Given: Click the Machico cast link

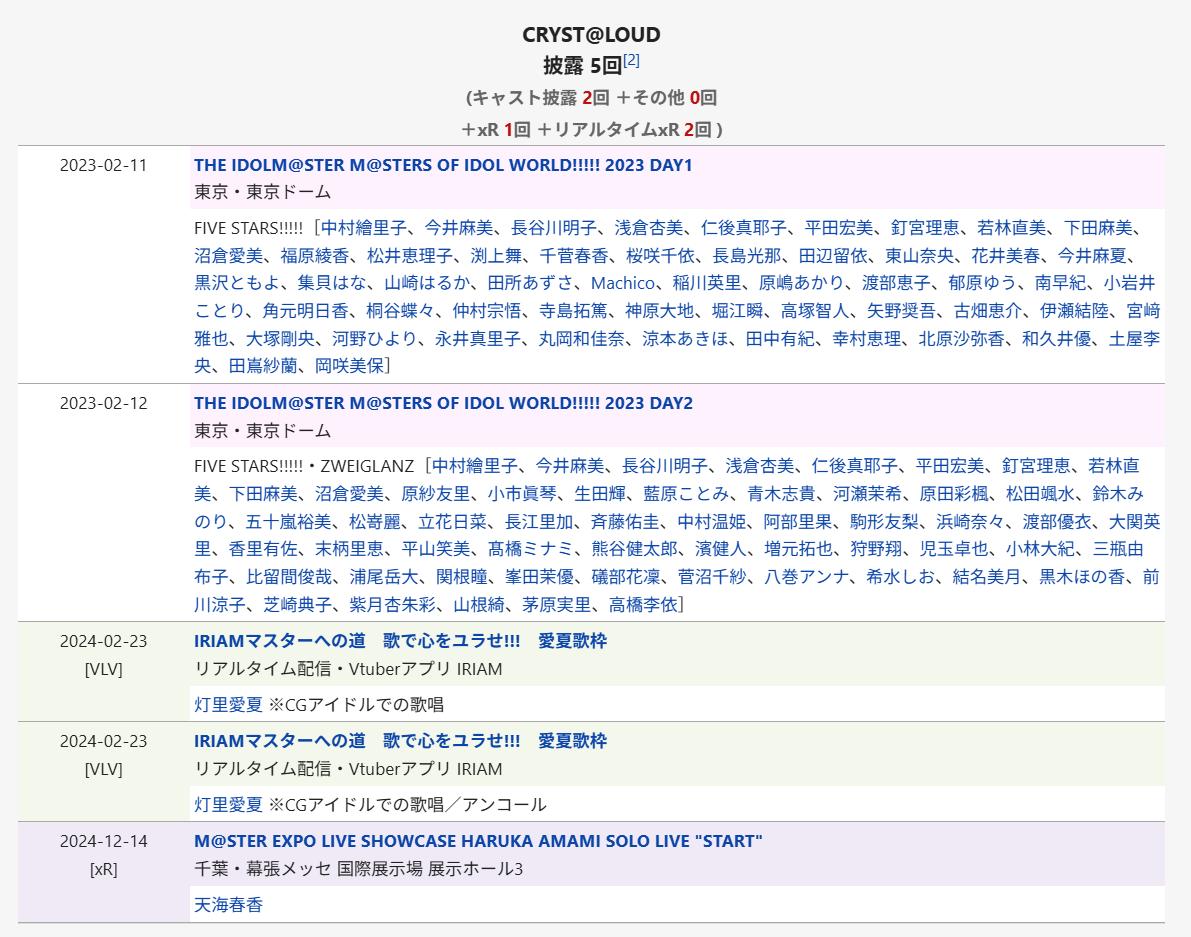Looking at the screenshot, I should [x=622, y=283].
